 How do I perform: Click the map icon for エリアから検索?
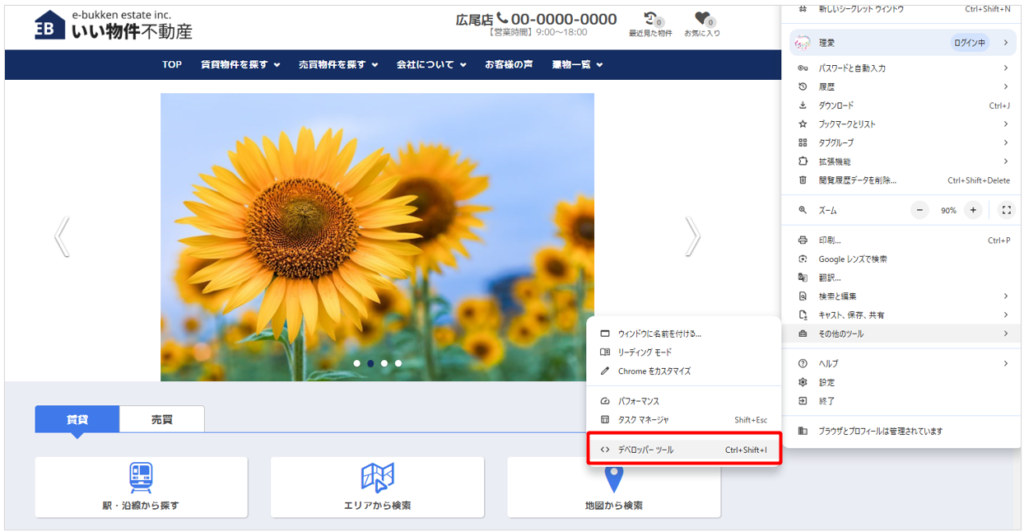377,477
